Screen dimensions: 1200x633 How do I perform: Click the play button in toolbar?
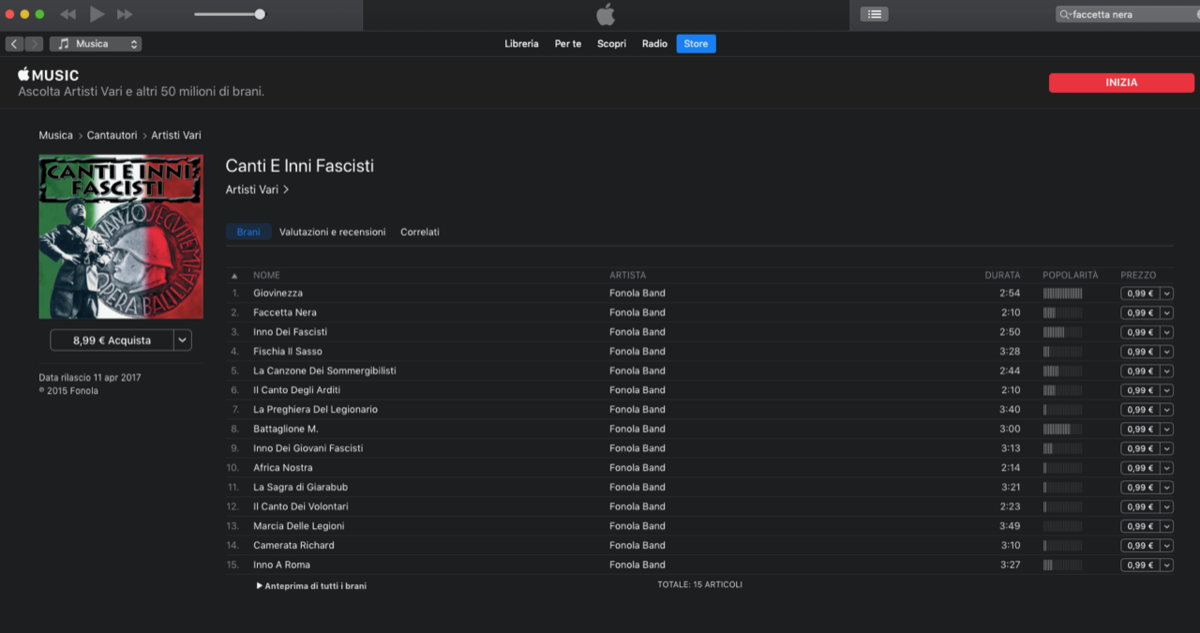click(97, 14)
